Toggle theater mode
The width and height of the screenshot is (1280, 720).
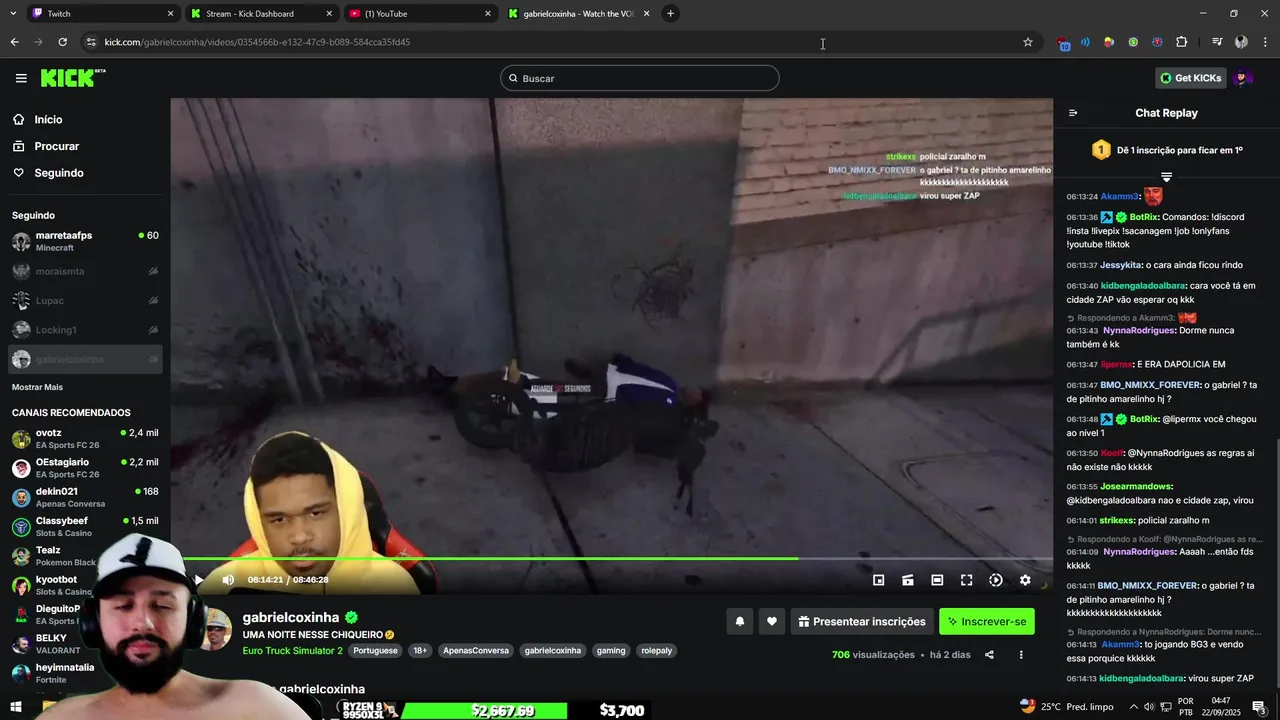(x=937, y=580)
